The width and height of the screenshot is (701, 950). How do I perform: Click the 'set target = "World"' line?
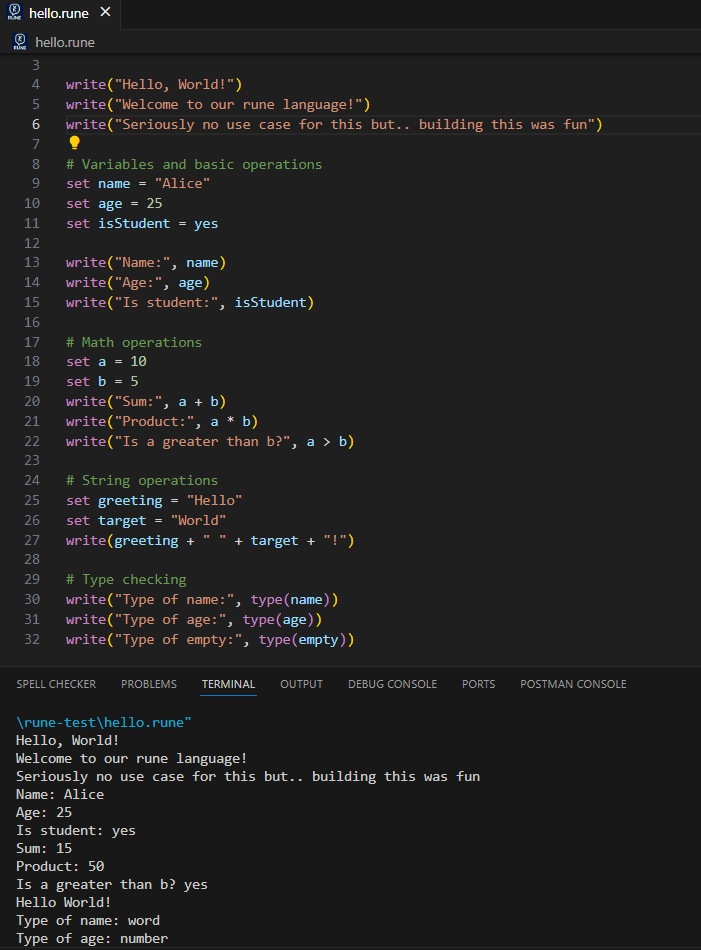click(146, 520)
